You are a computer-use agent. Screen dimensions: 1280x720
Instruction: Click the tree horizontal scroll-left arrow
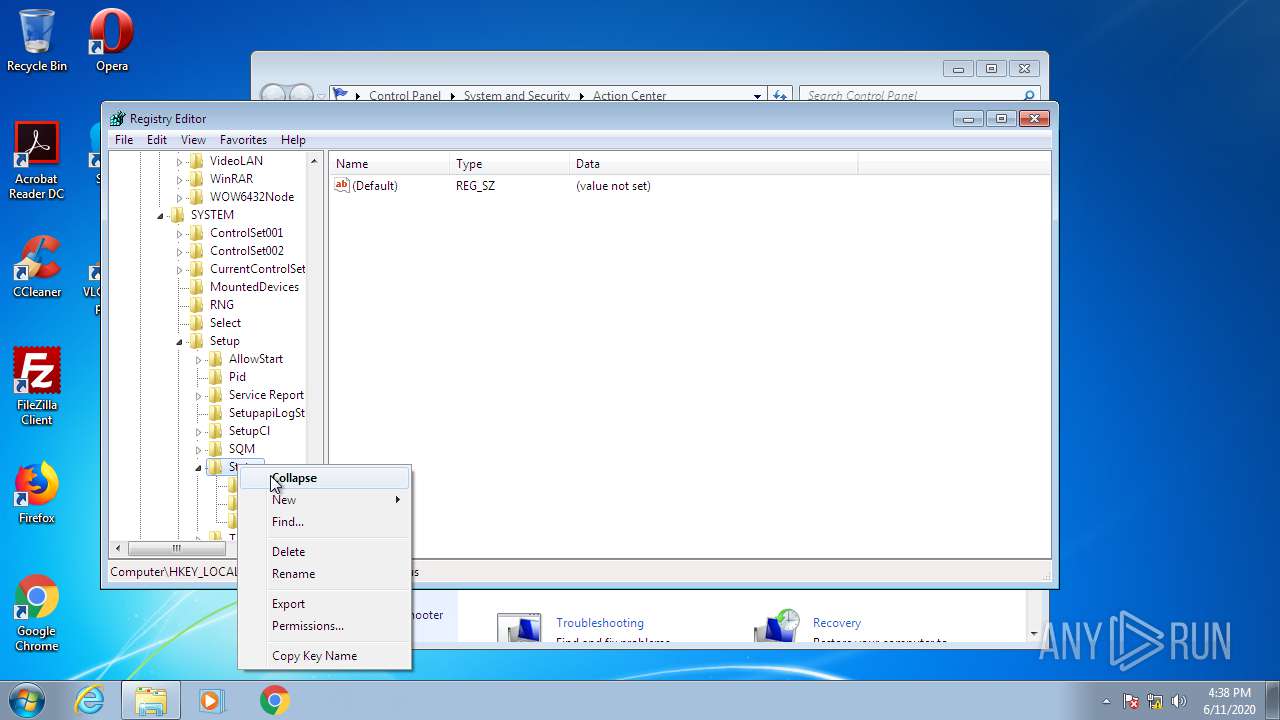click(x=118, y=548)
